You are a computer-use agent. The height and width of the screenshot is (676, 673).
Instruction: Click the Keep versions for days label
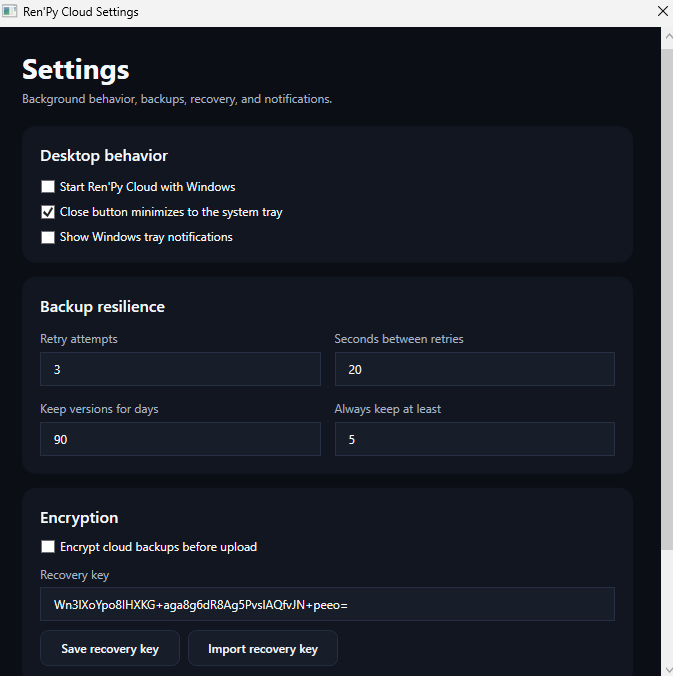click(99, 409)
